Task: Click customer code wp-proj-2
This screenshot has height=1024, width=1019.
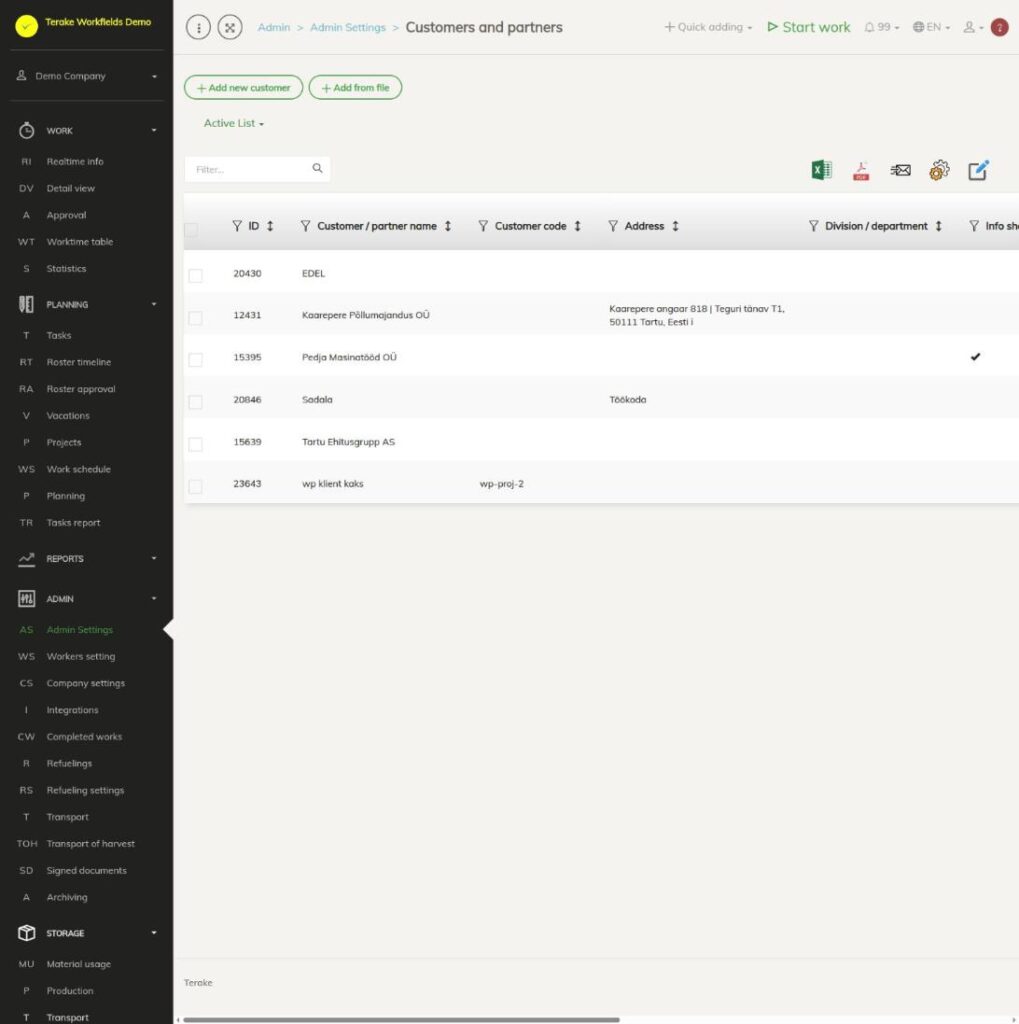Action: click(x=502, y=484)
